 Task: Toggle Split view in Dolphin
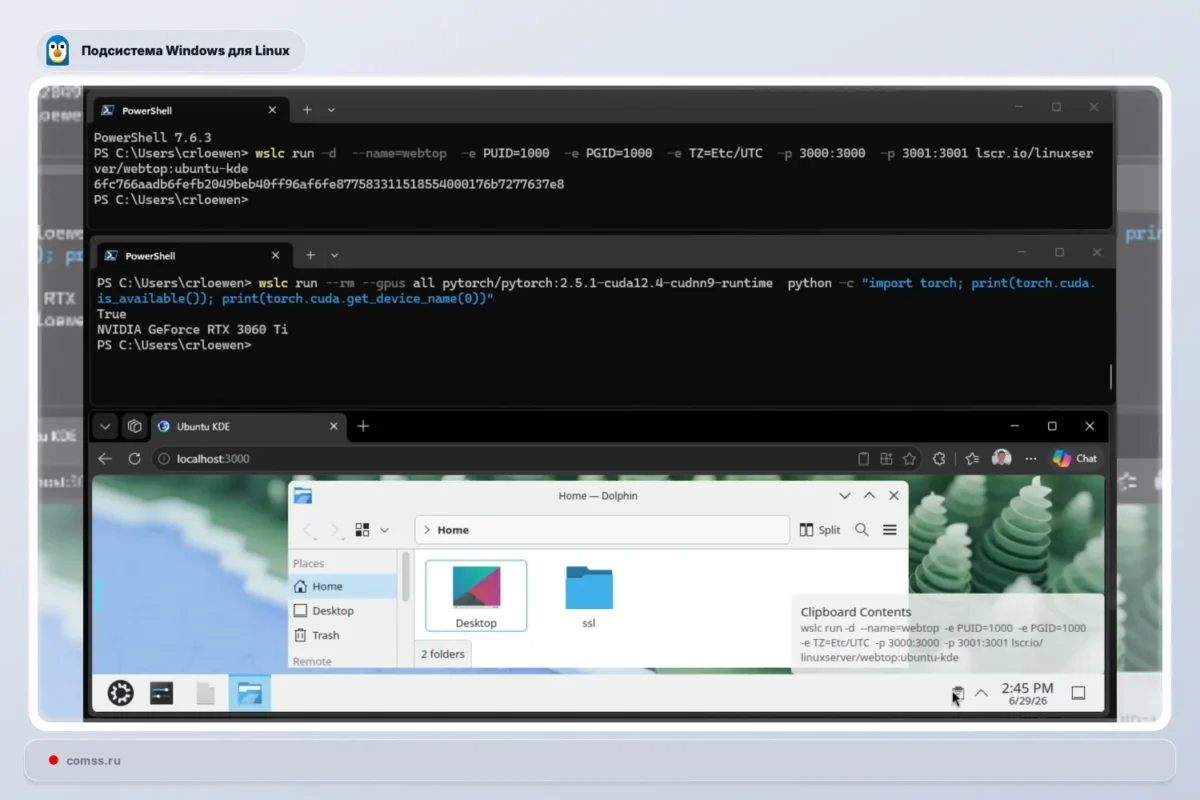(x=820, y=530)
